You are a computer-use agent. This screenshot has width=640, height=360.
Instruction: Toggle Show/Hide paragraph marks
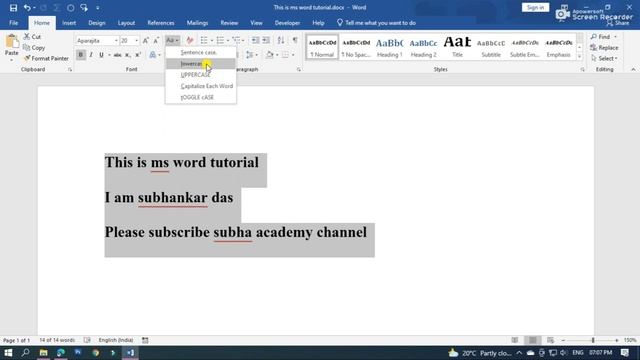click(x=295, y=40)
